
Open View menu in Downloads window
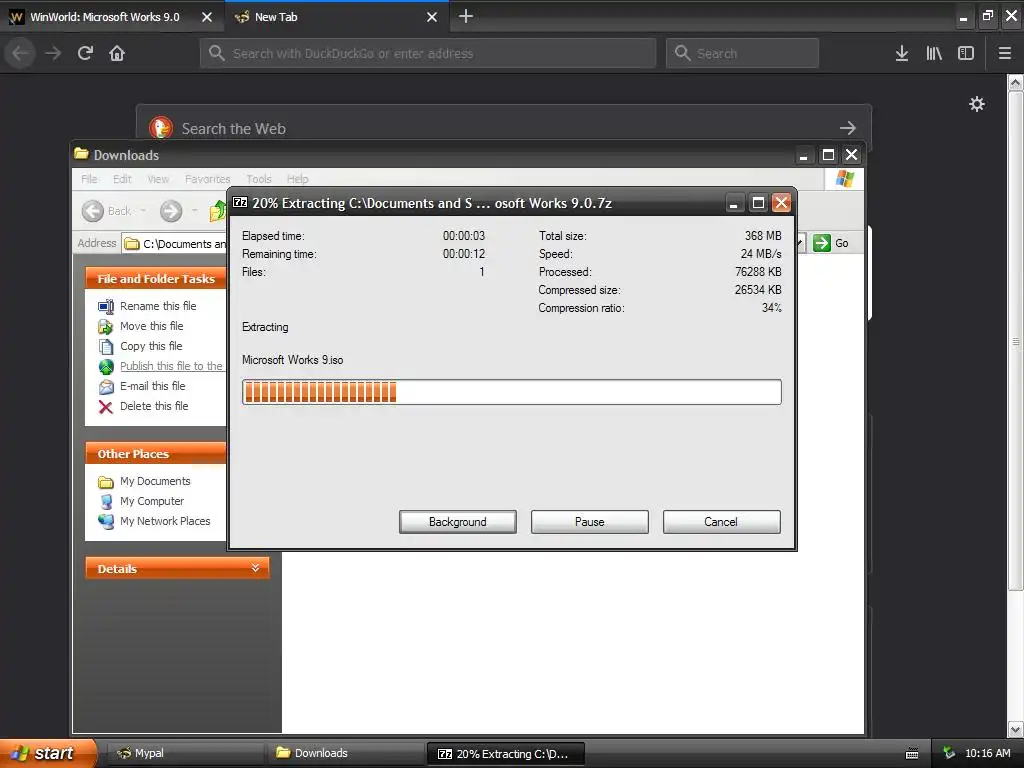tap(158, 179)
